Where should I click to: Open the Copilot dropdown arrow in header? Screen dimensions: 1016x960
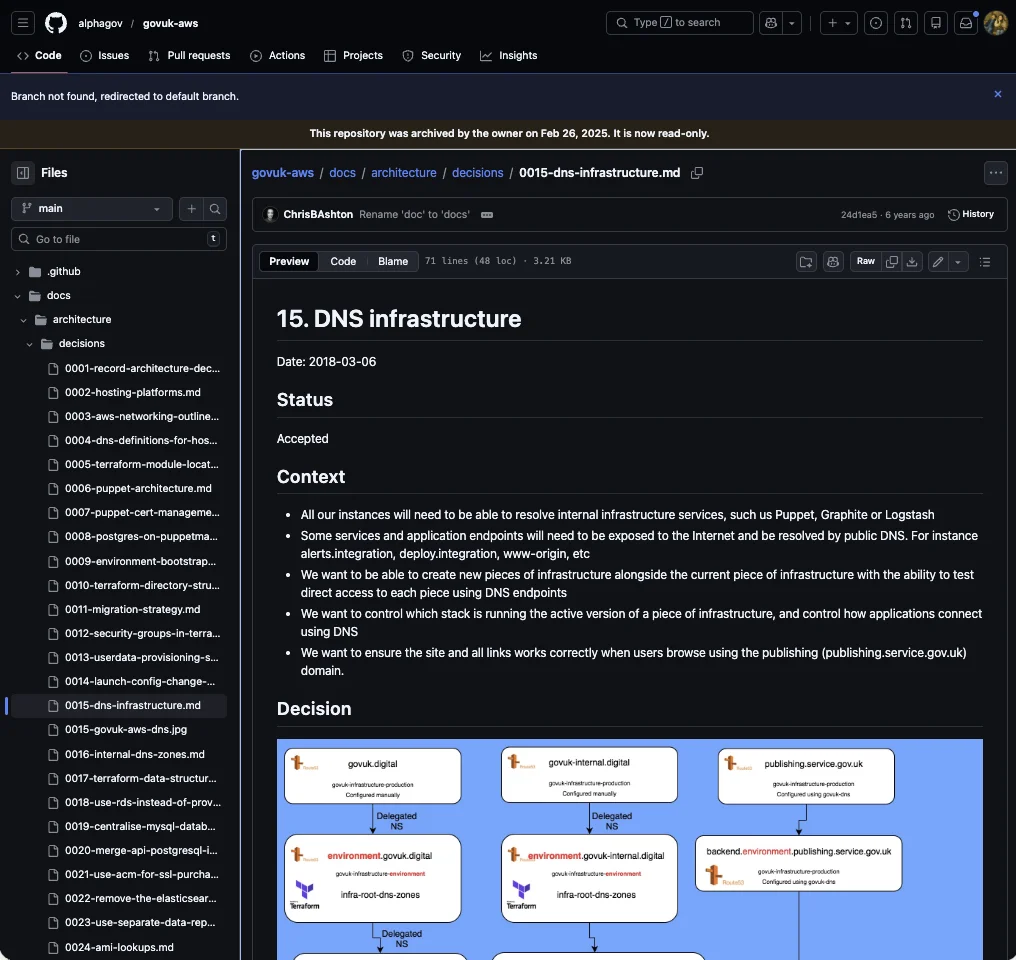click(792, 23)
